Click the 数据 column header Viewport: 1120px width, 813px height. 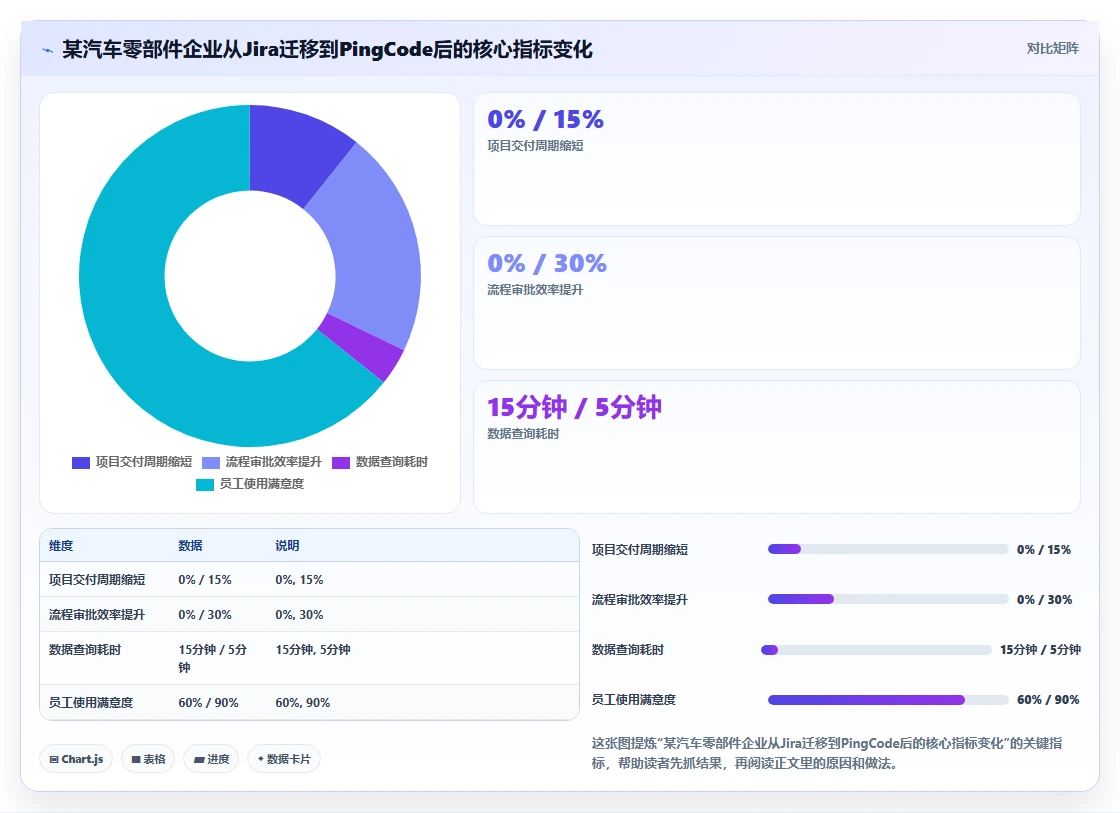(190, 546)
